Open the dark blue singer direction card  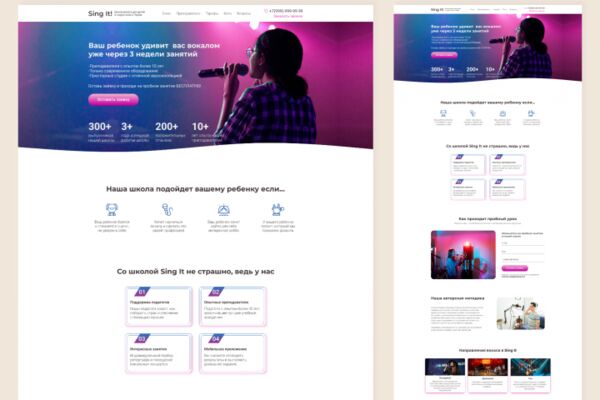(x=445, y=375)
